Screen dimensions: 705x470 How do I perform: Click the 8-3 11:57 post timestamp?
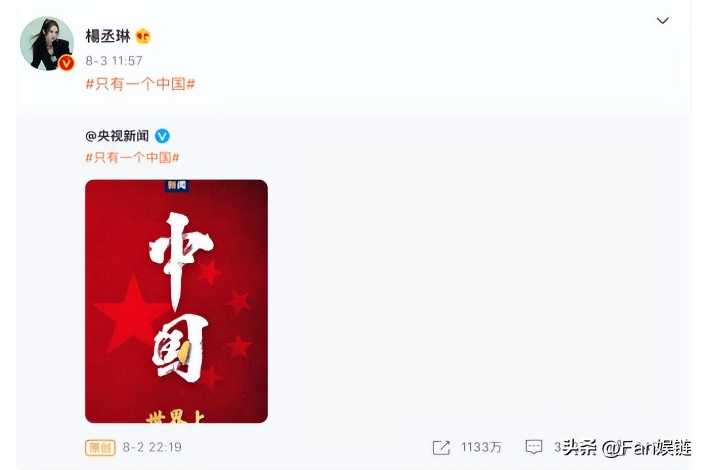tap(114, 61)
